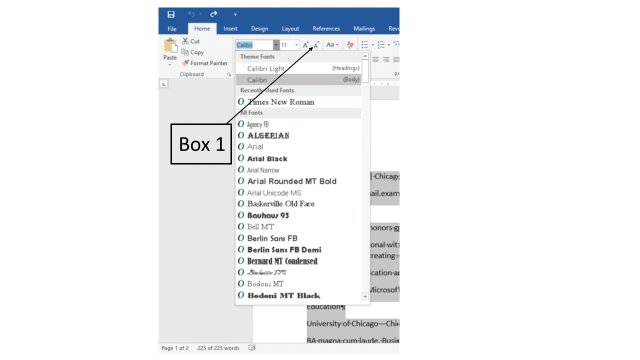Select Bodoni MT Black font
The width and height of the screenshot is (640, 360).
(298, 295)
